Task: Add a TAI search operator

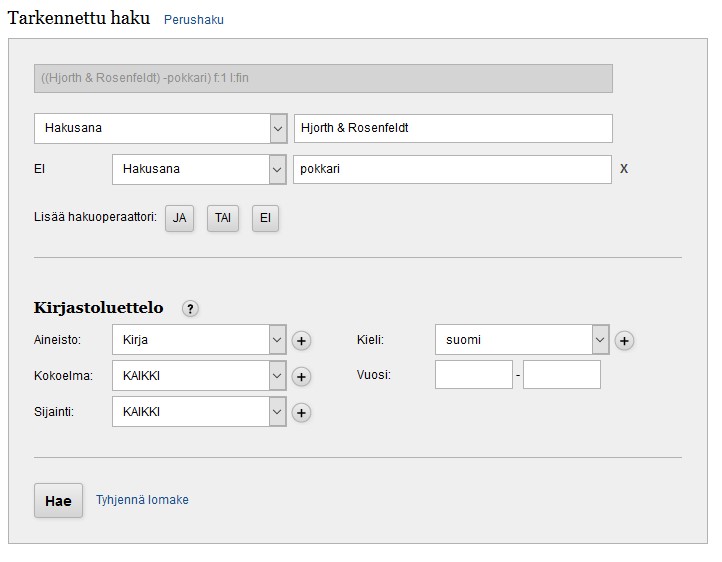Action: coord(222,218)
